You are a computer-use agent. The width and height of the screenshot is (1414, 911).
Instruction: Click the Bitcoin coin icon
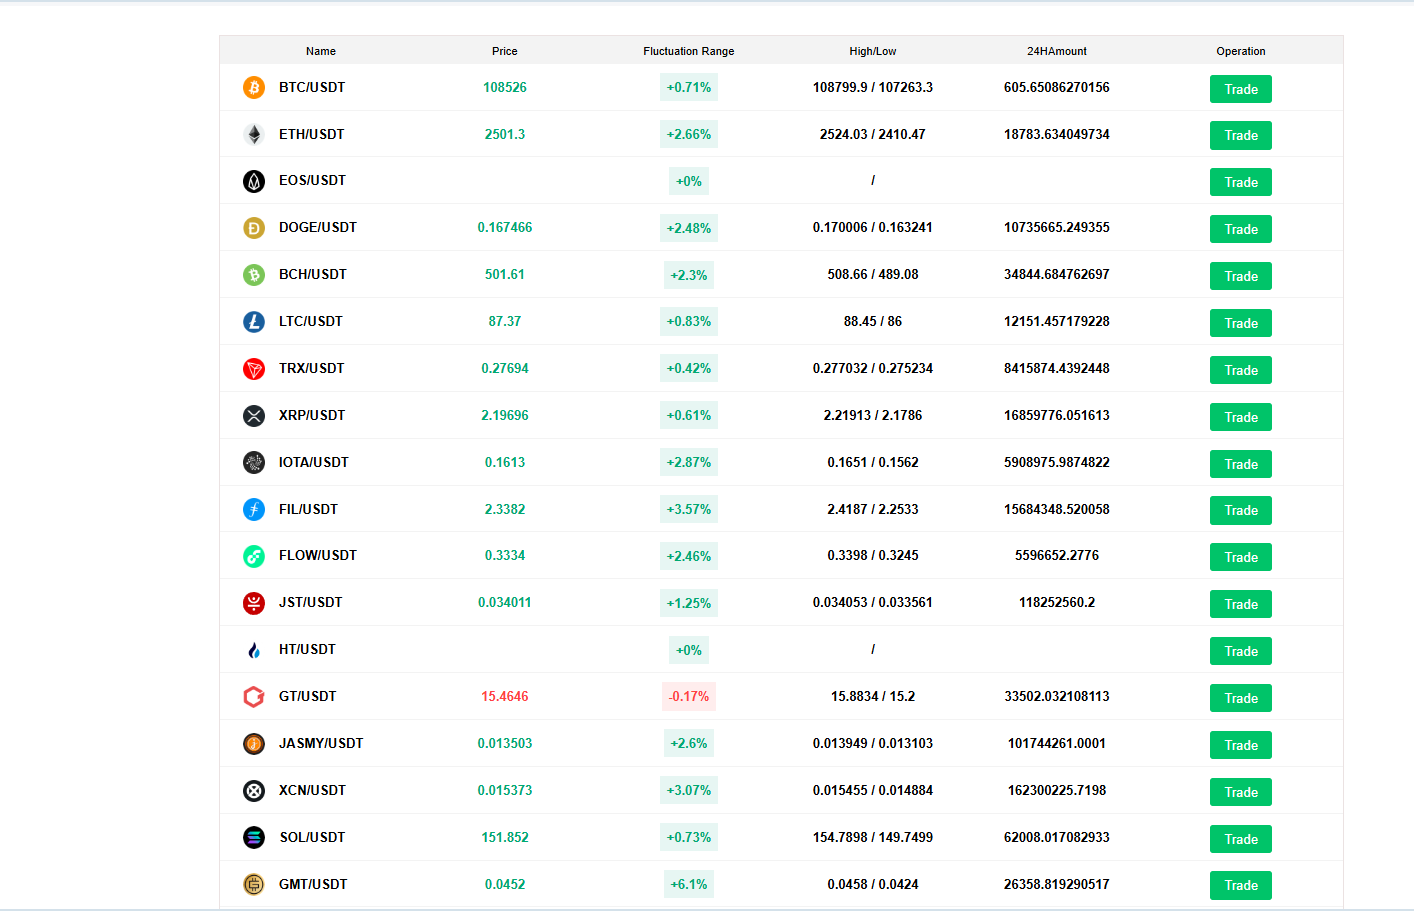point(254,88)
